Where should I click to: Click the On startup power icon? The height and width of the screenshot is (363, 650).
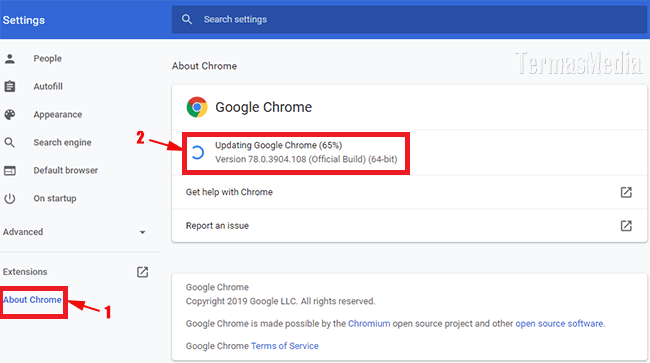coord(10,198)
